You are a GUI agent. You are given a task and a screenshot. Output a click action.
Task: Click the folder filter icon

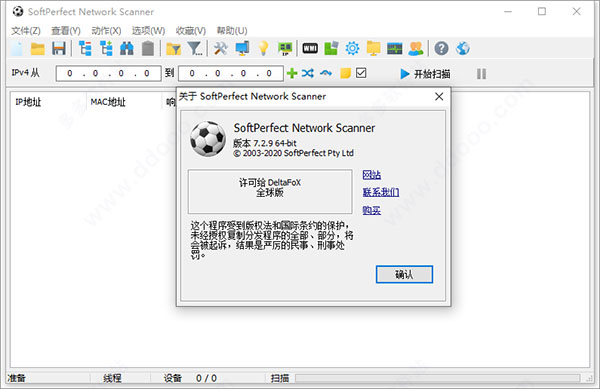click(x=173, y=49)
